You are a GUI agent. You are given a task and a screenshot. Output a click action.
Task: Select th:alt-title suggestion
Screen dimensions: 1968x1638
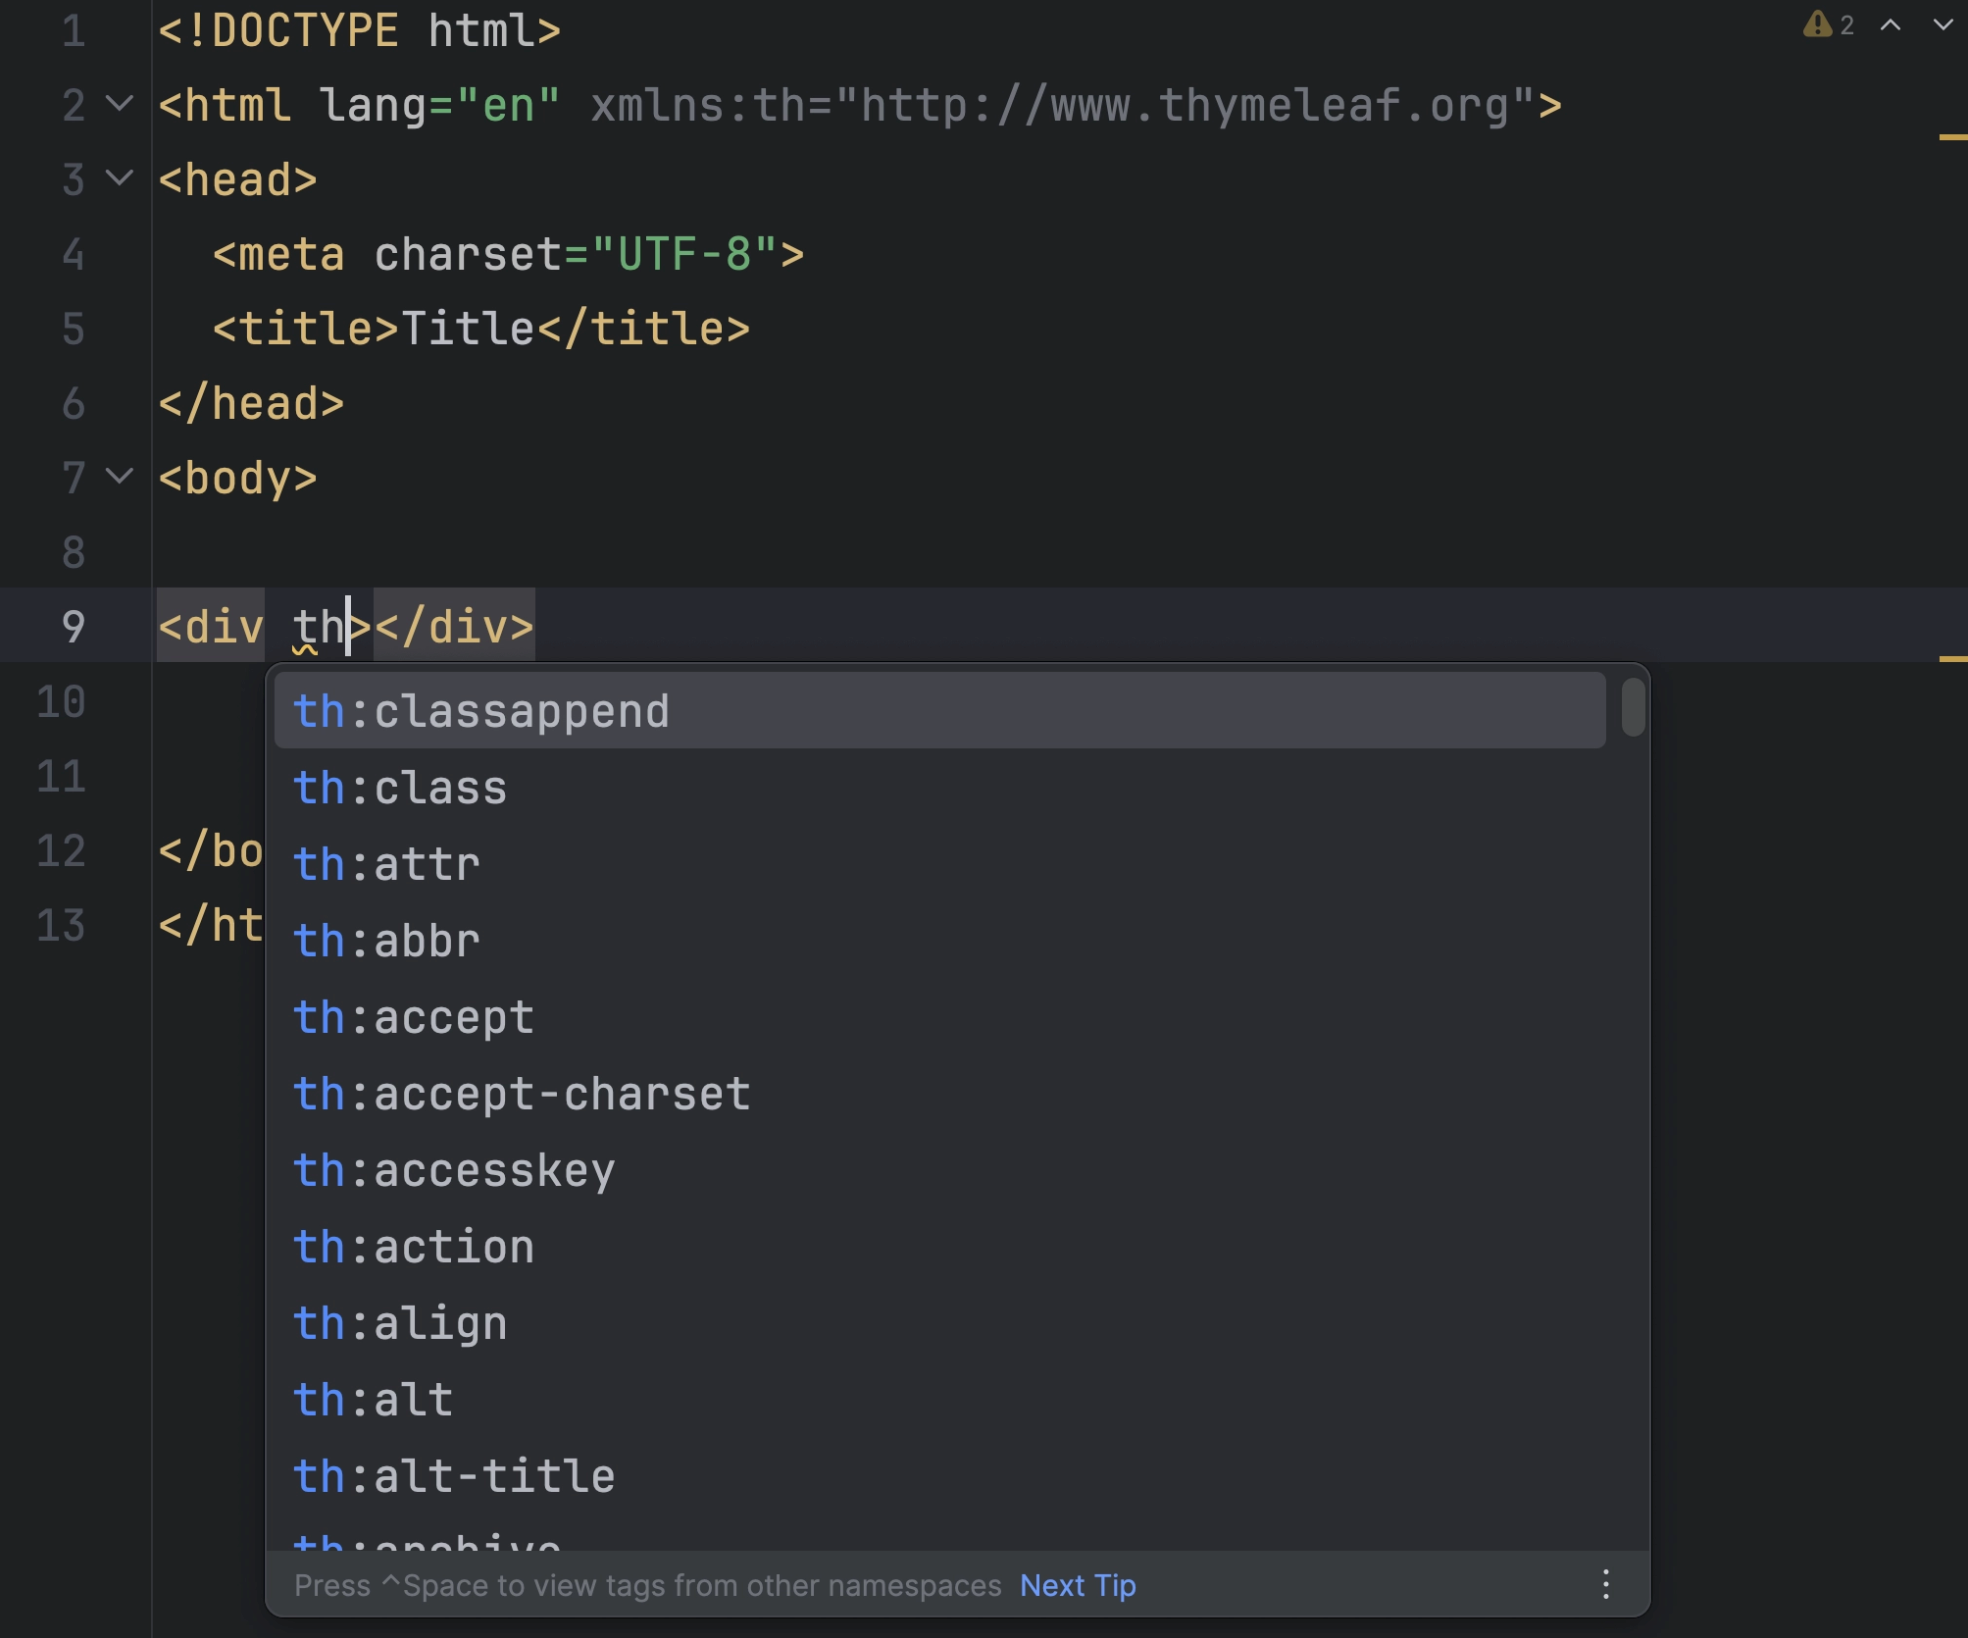point(940,1476)
